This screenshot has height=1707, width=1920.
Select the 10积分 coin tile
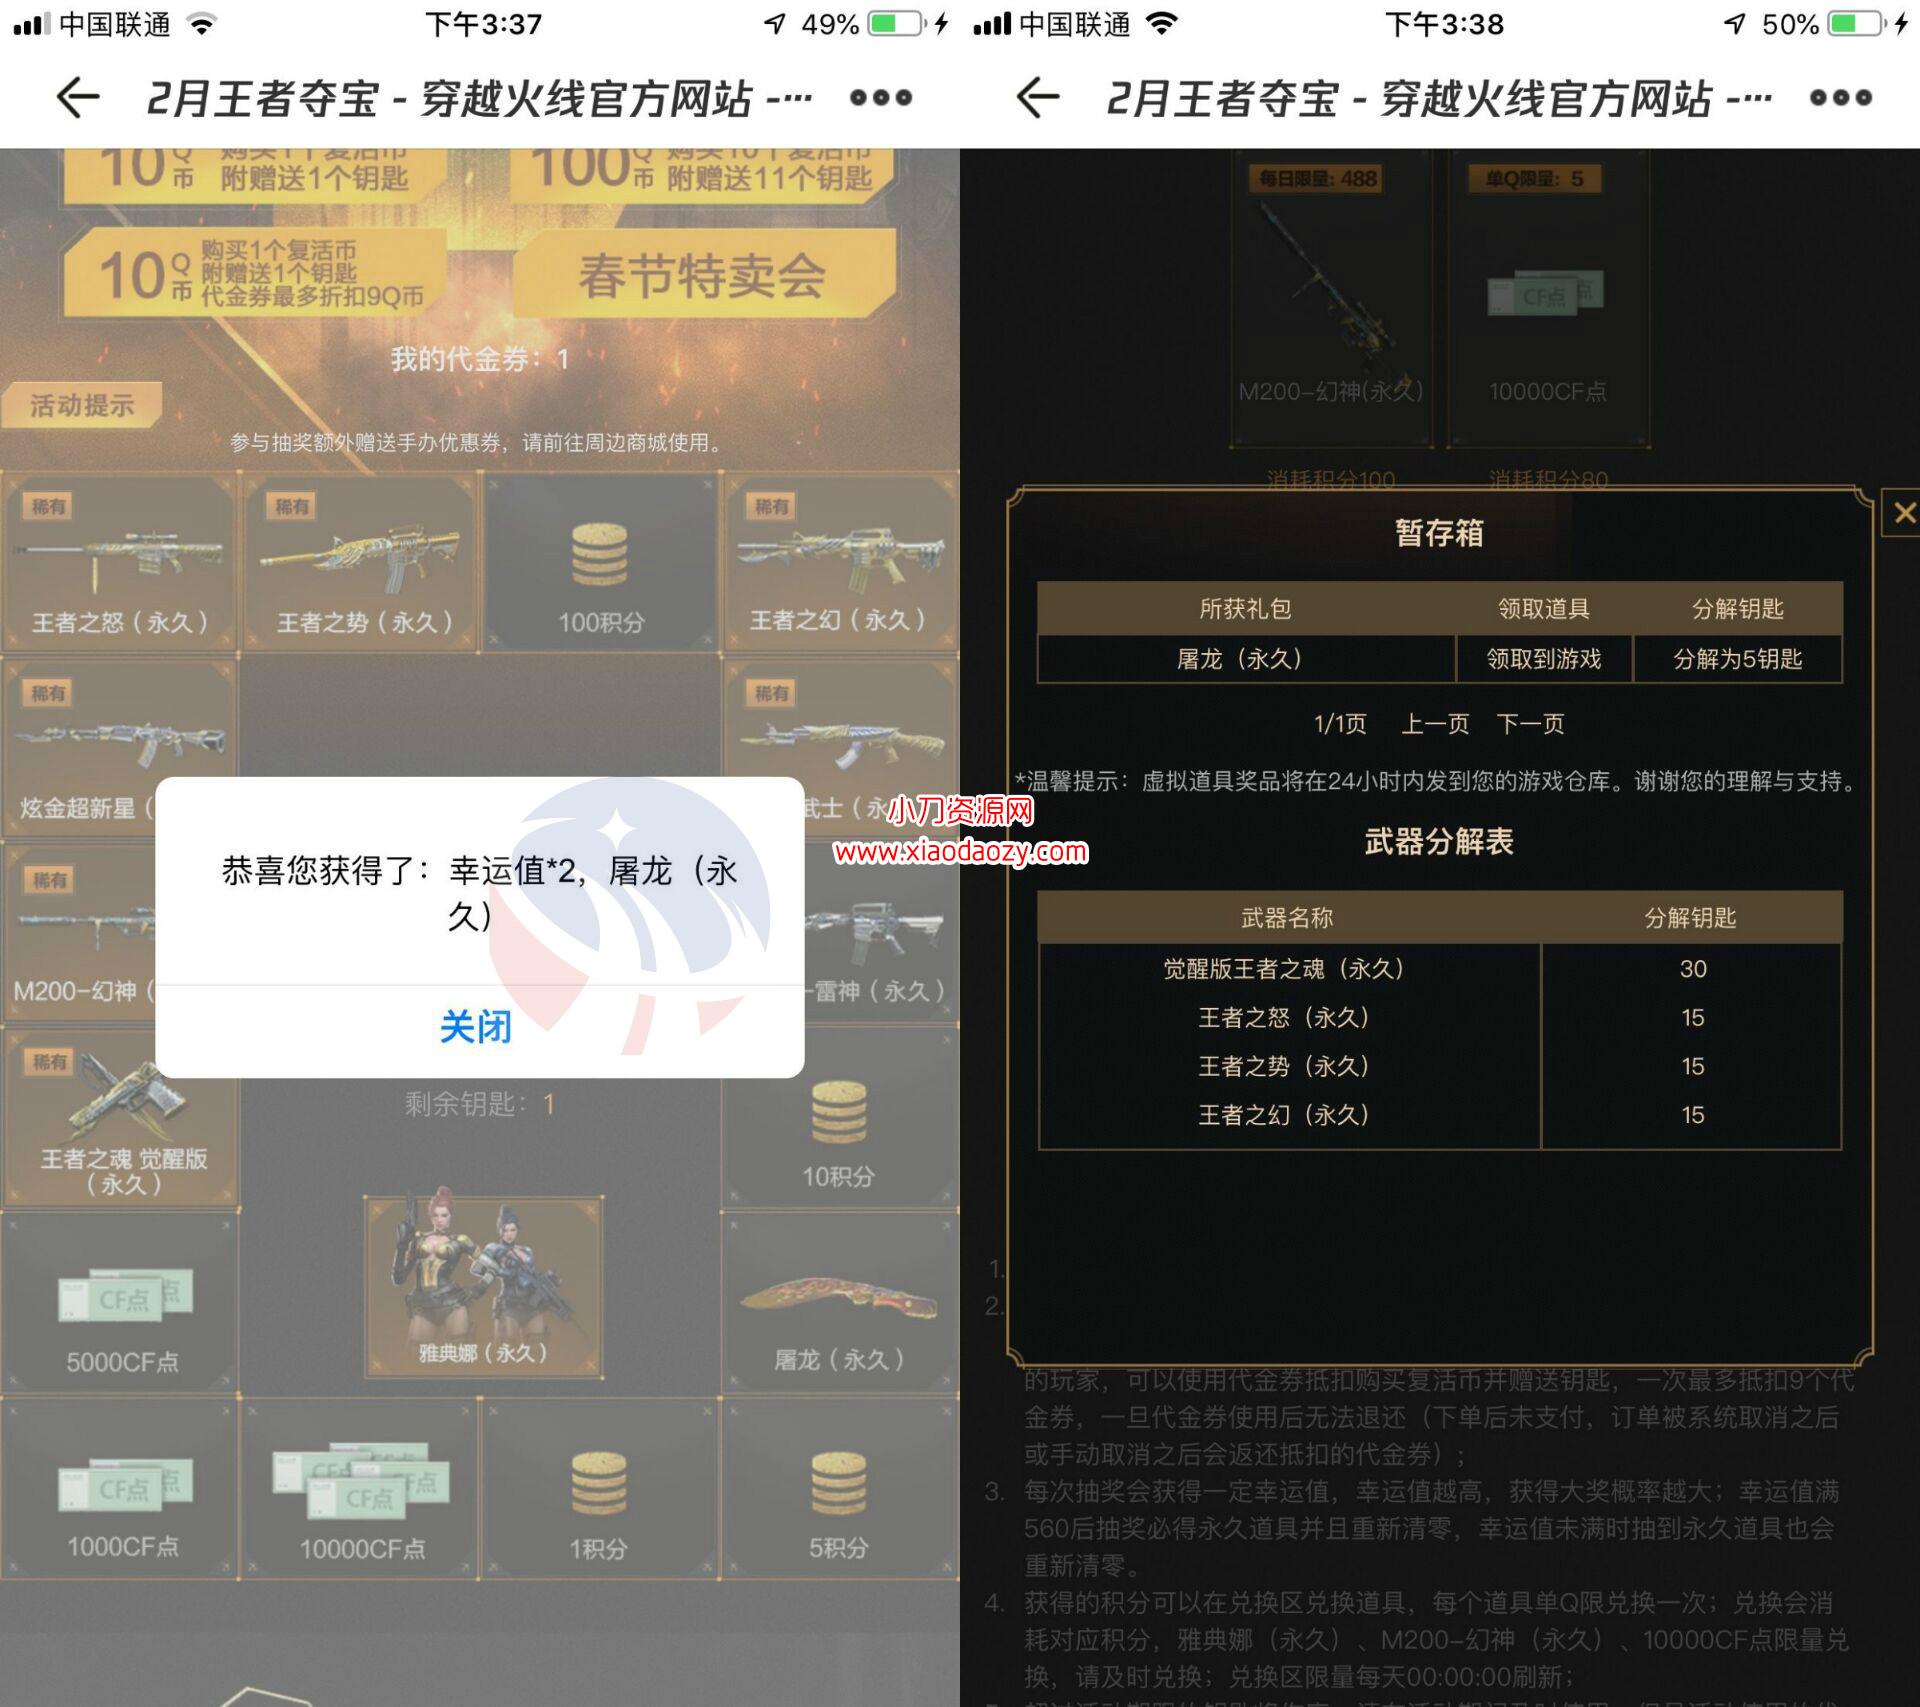click(840, 1117)
